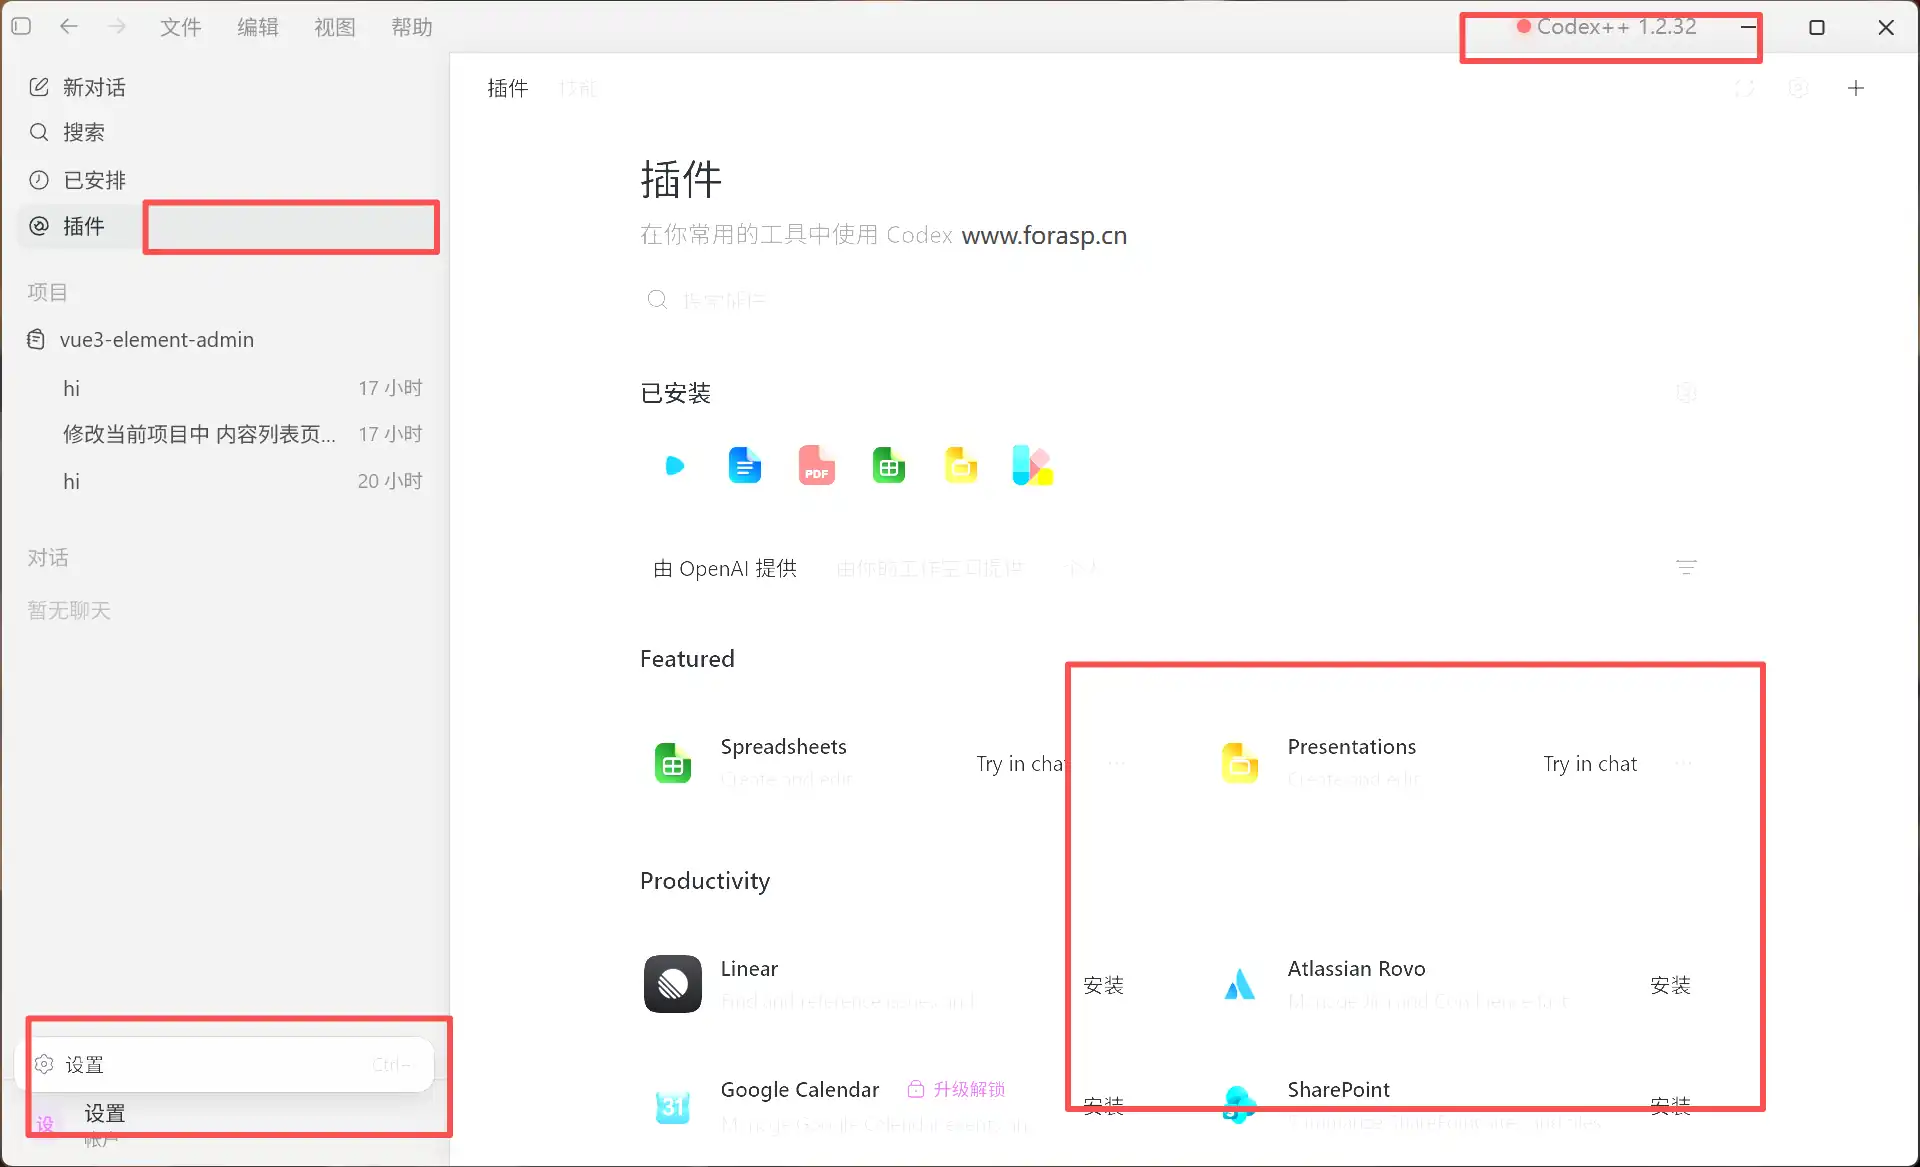The width and height of the screenshot is (1920, 1167).
Task: Click the Google Calendar 31 icon
Action: [x=673, y=1106]
